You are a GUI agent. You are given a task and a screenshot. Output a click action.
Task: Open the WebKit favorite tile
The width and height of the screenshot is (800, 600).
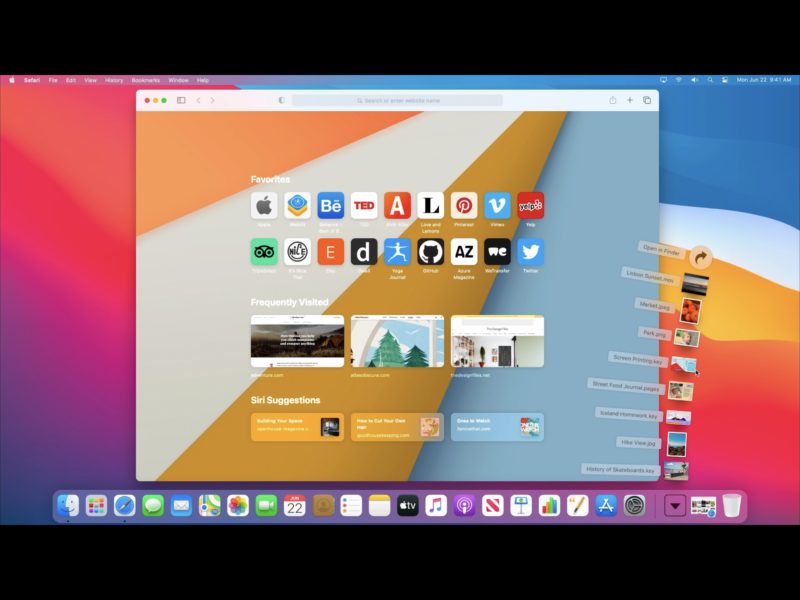click(x=297, y=205)
